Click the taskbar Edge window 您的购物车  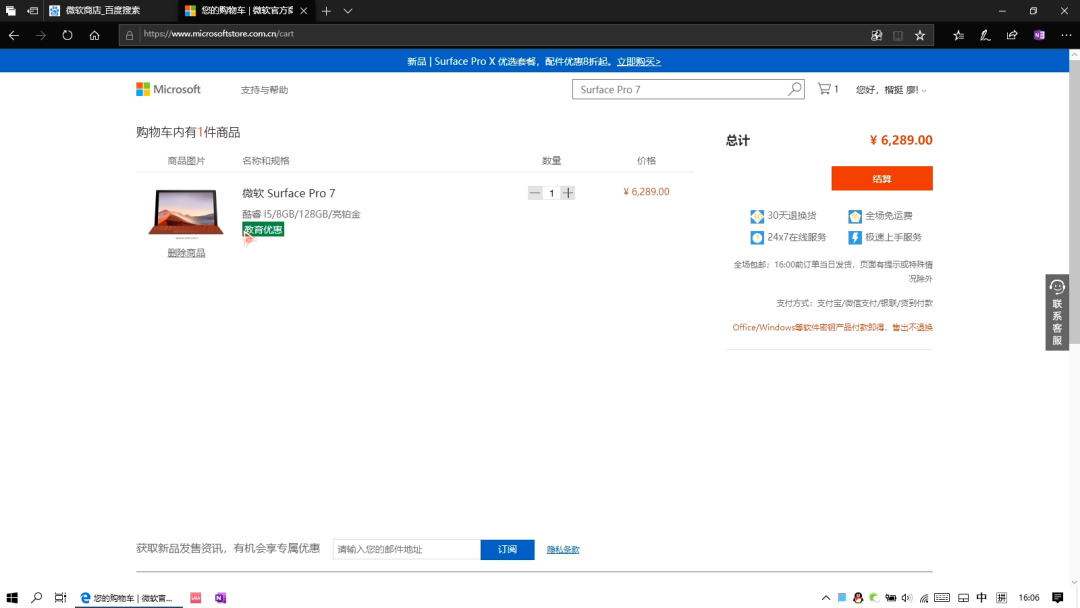(128, 598)
